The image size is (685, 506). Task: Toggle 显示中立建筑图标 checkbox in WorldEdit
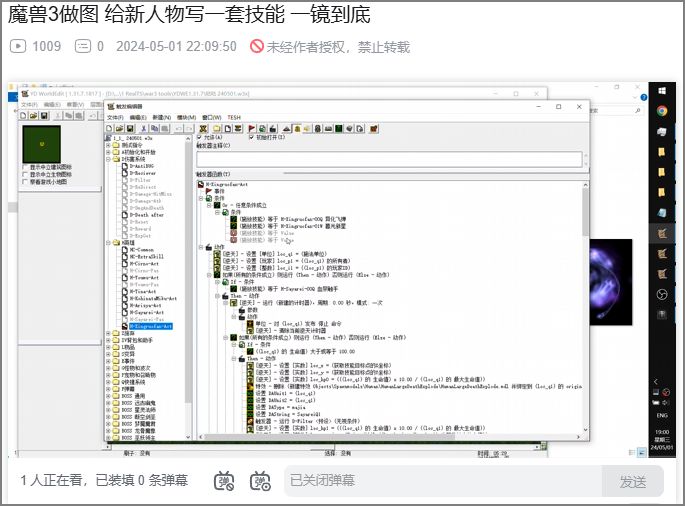25,167
